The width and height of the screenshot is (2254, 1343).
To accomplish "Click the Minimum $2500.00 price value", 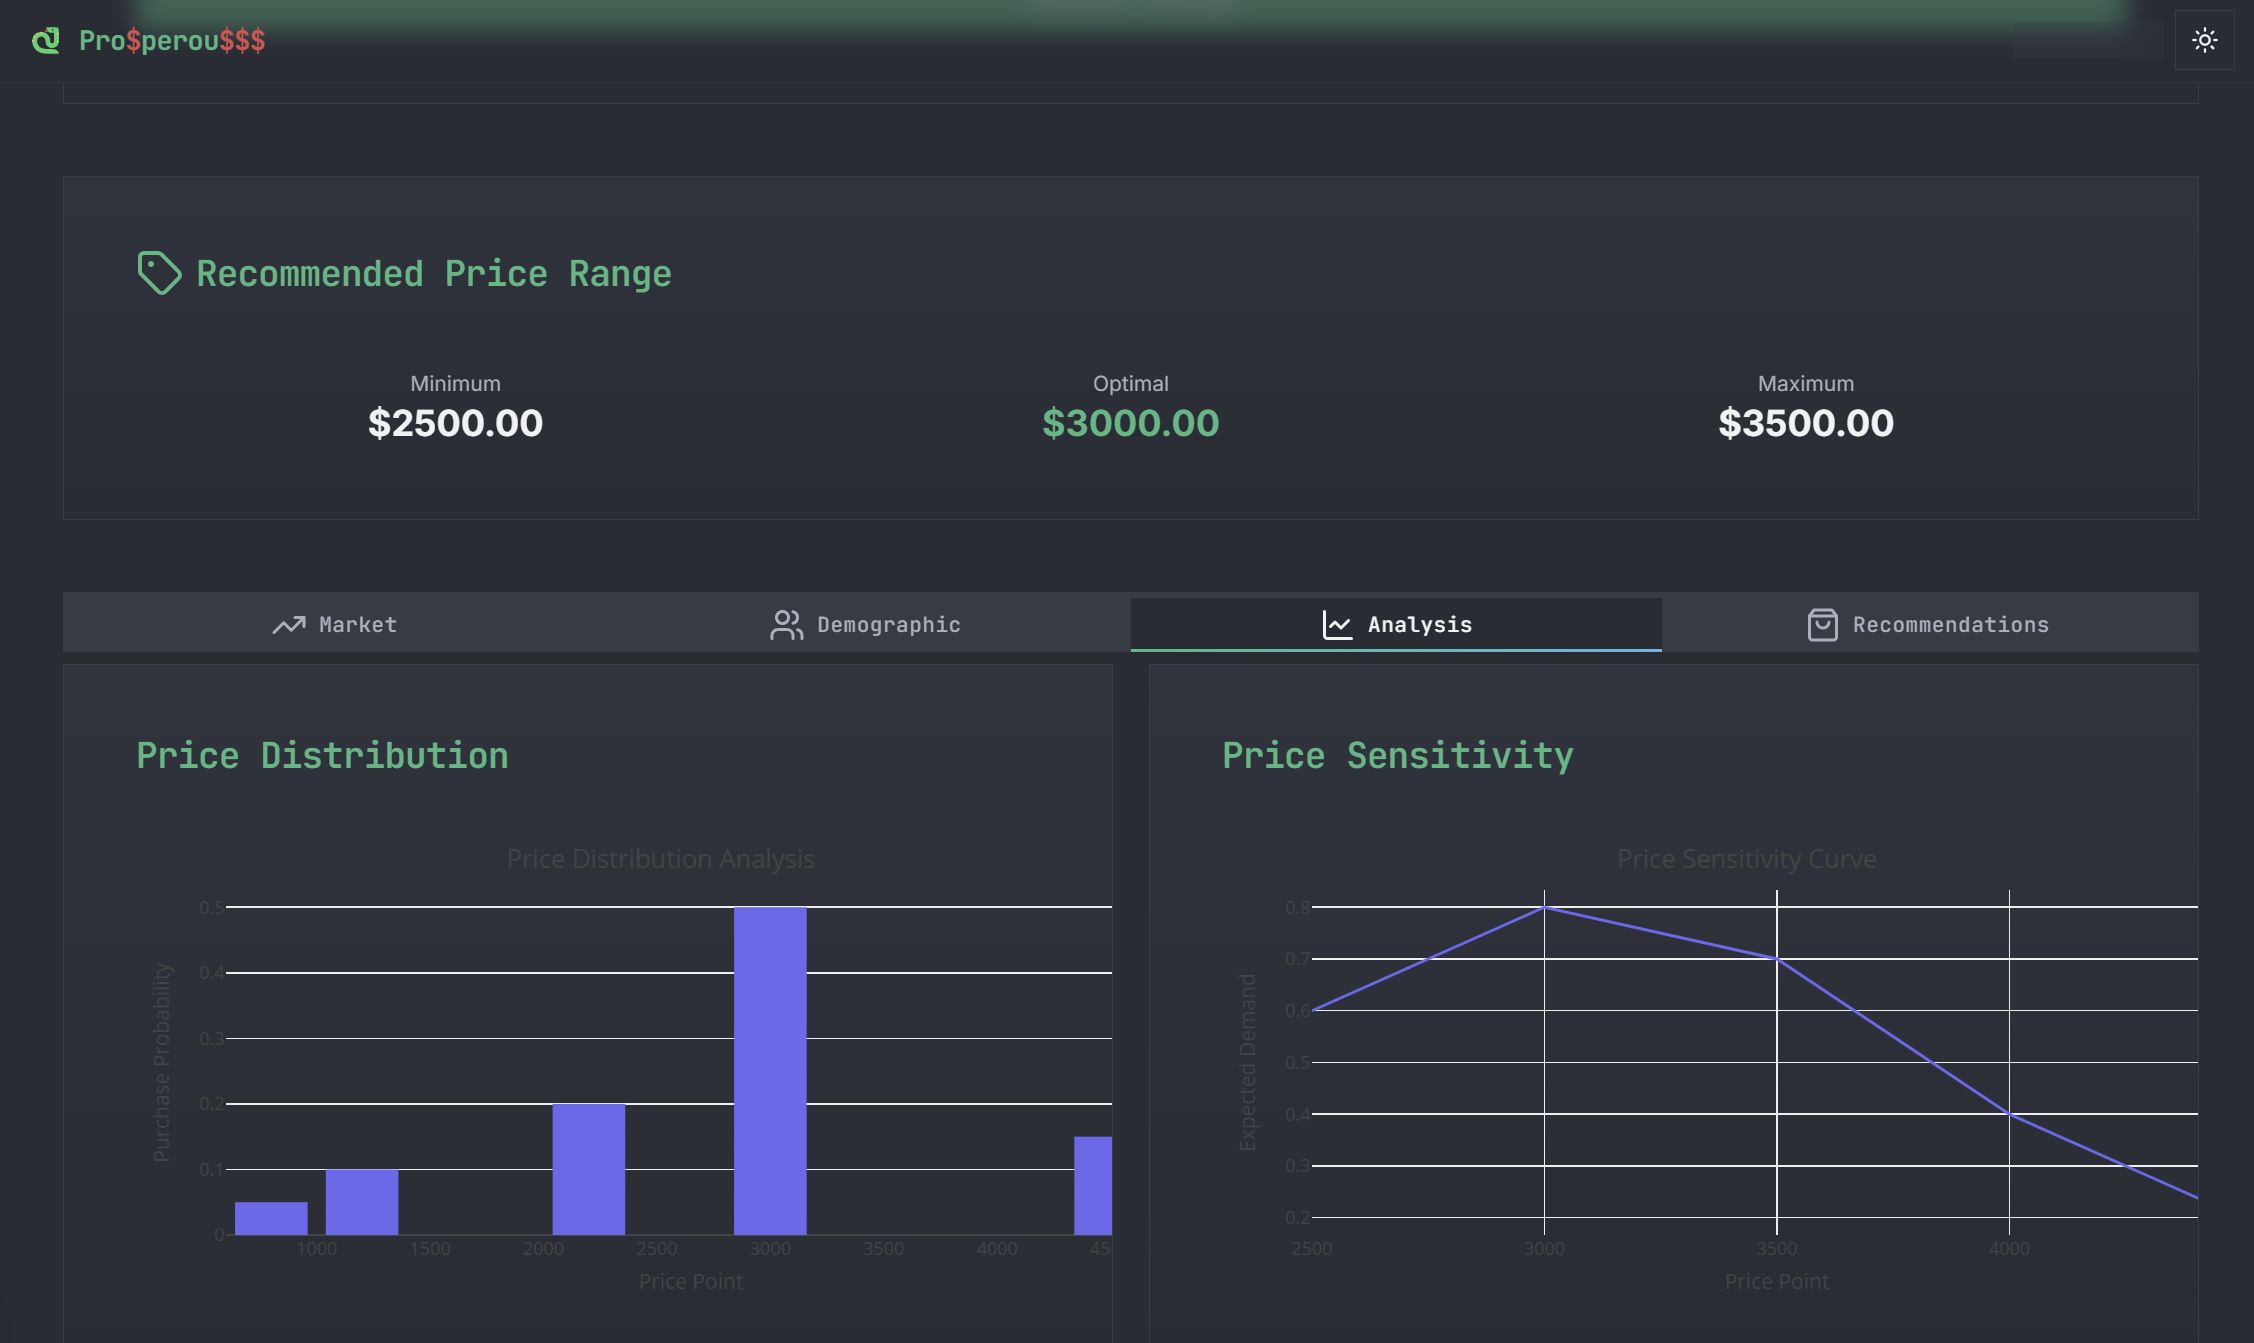I will click(455, 423).
